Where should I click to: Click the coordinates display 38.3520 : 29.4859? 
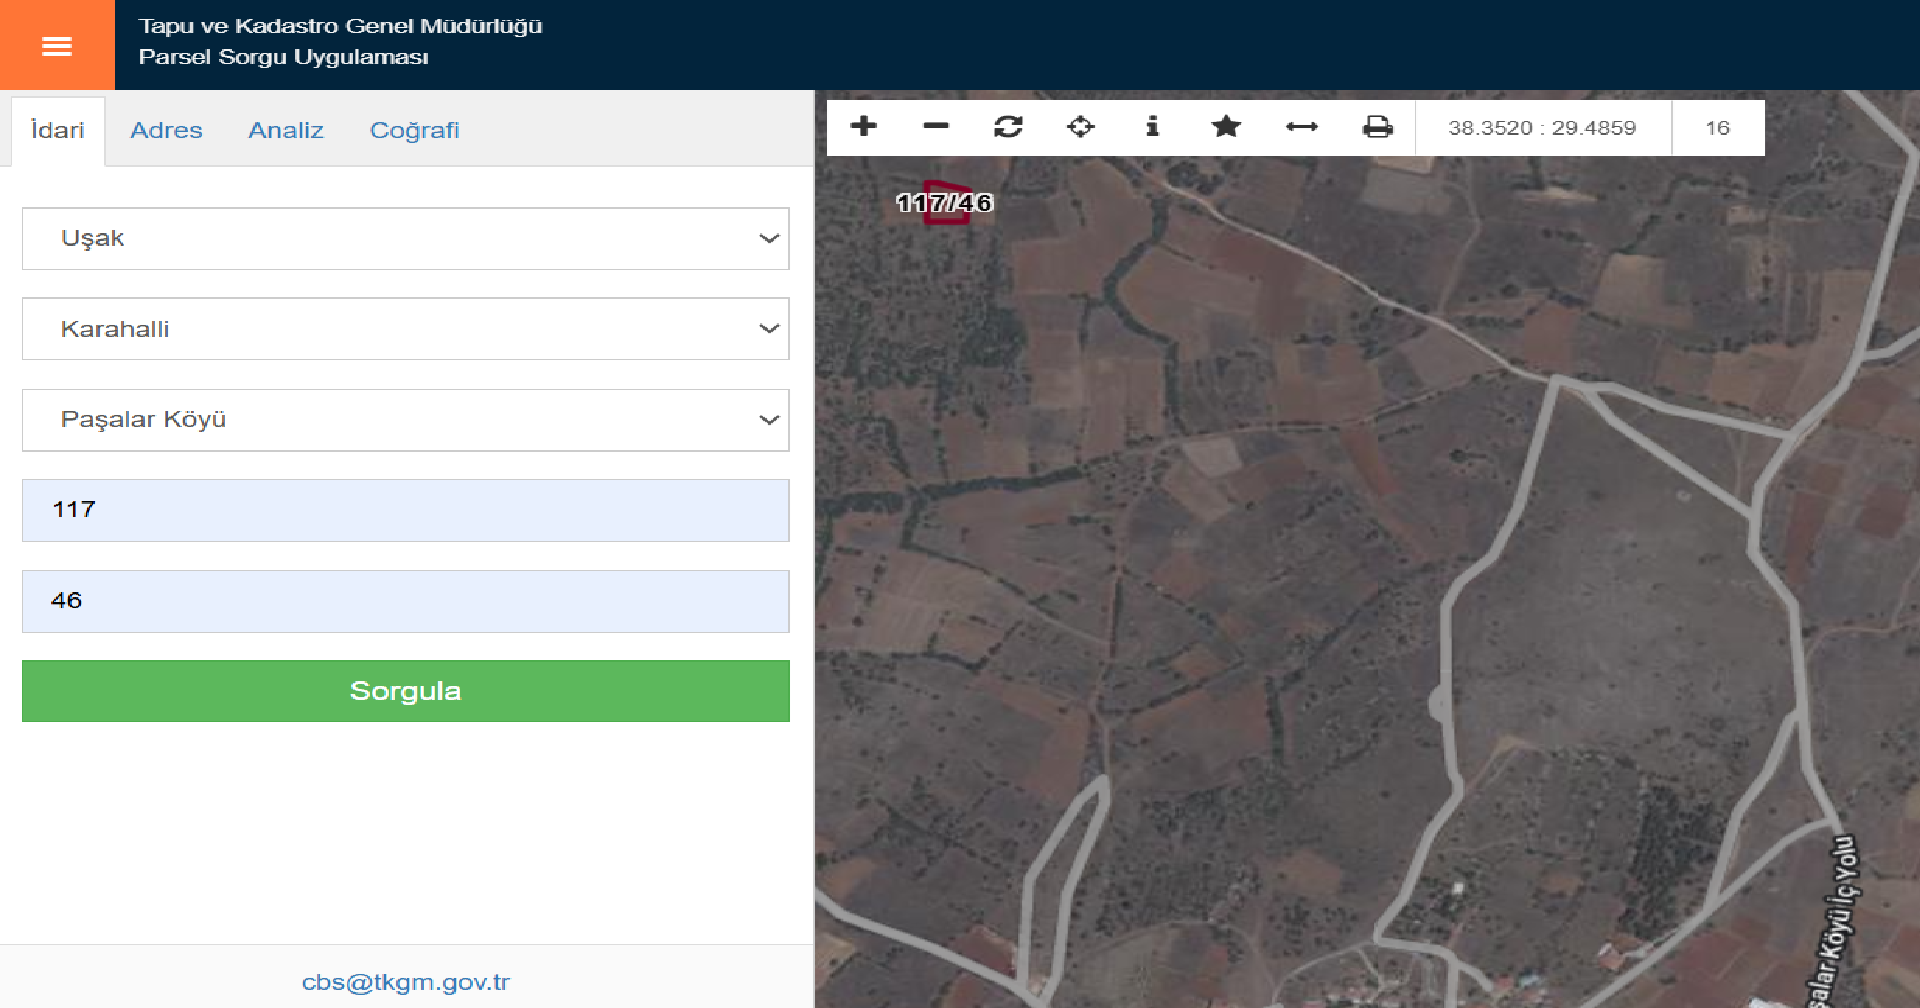(x=1542, y=128)
